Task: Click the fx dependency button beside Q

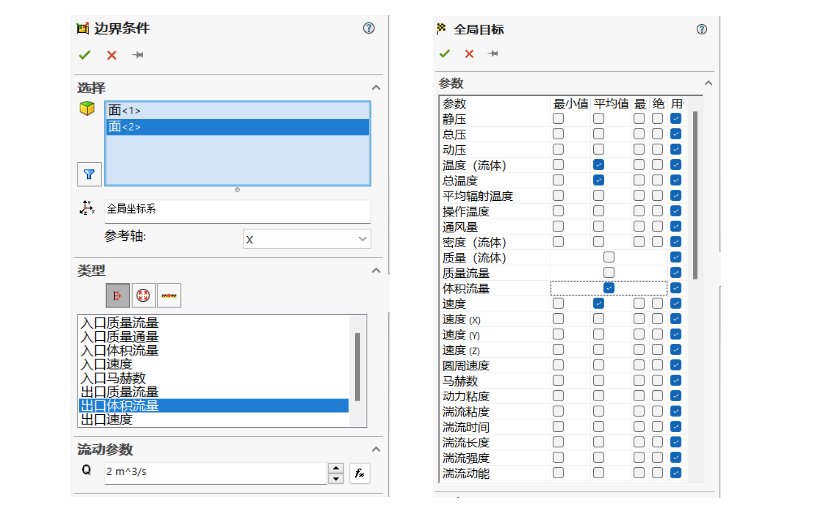Action: pos(360,472)
